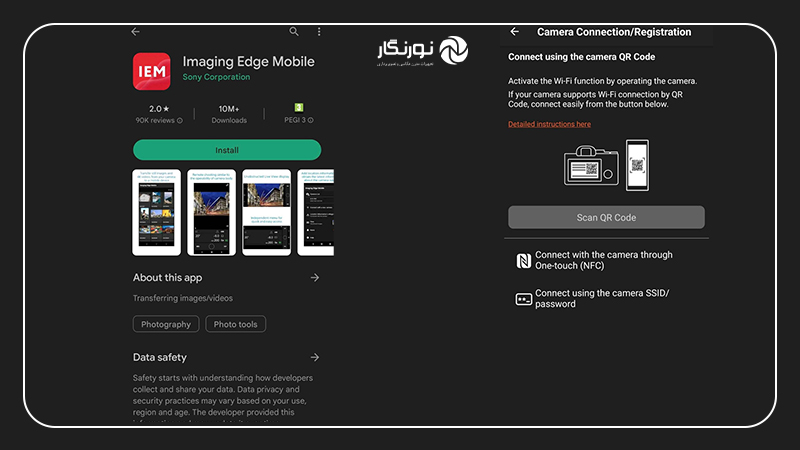Image resolution: width=800 pixels, height=450 pixels.
Task: Tap the red IEM app icon
Action: coord(152,71)
